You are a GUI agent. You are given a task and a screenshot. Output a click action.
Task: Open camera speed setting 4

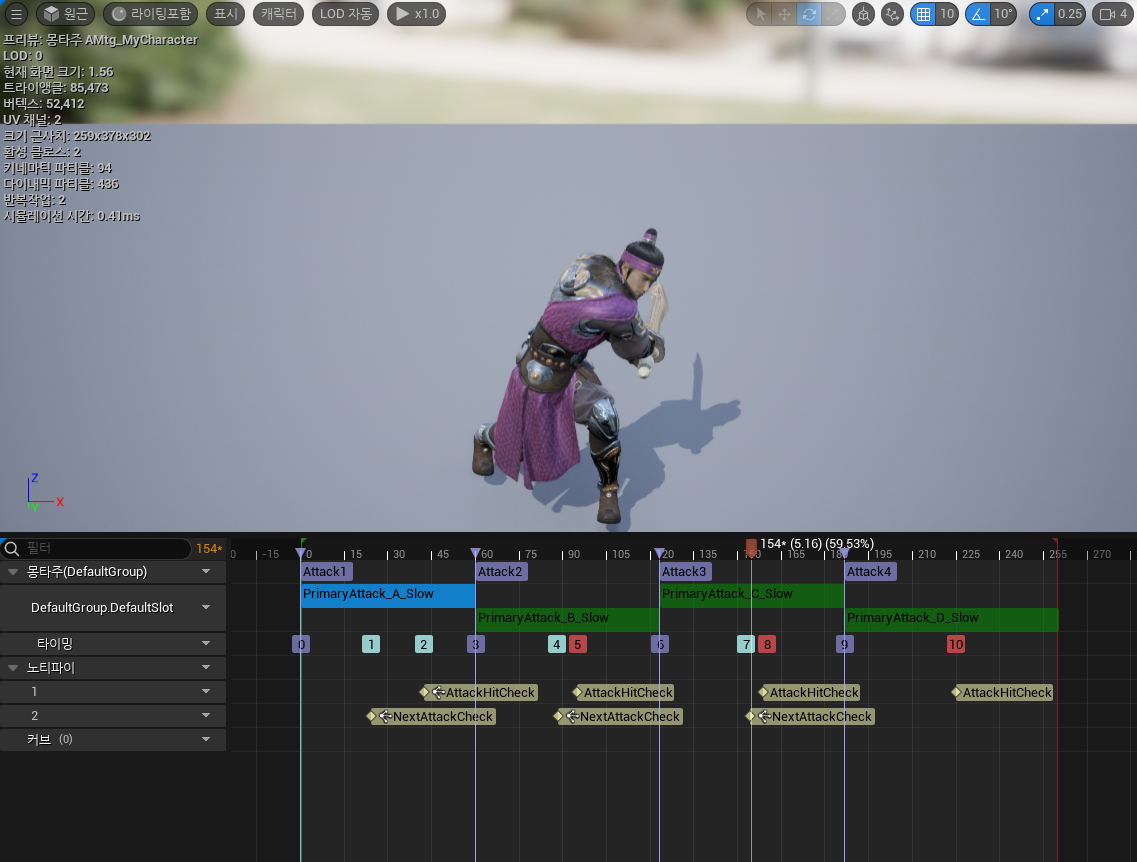pyautogui.click(x=1113, y=14)
